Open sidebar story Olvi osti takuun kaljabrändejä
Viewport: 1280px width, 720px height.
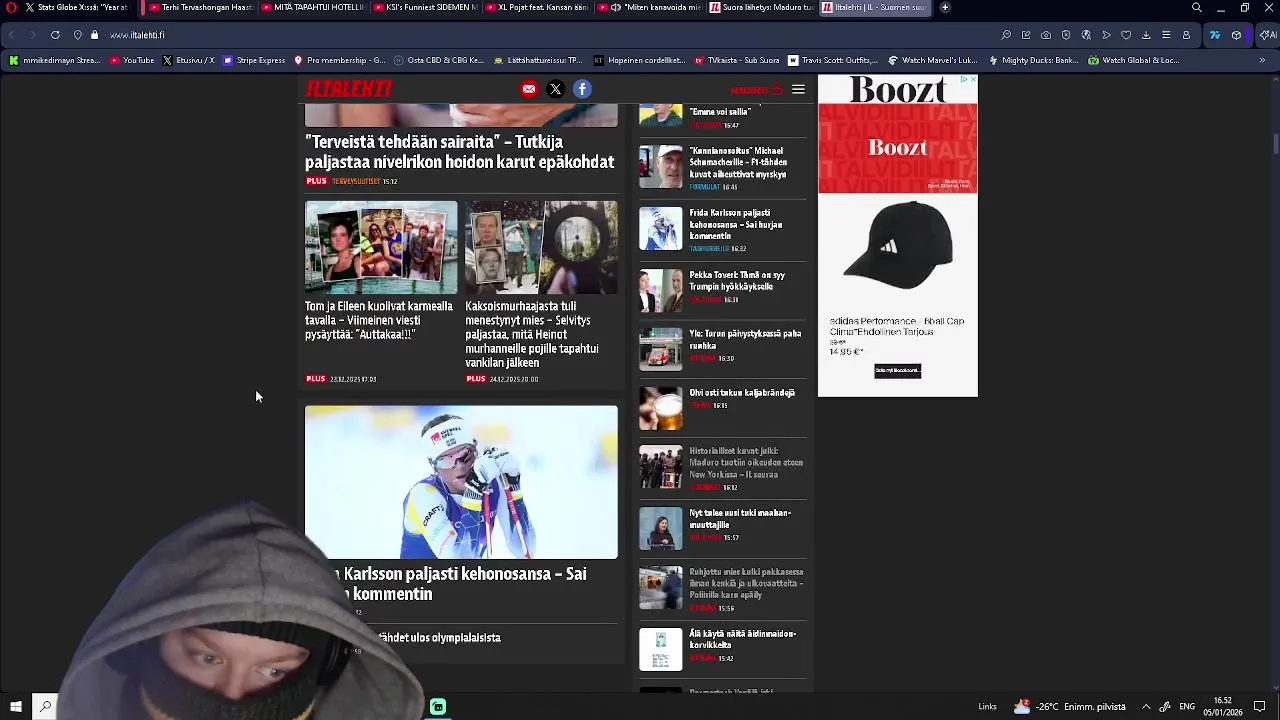[x=742, y=393]
